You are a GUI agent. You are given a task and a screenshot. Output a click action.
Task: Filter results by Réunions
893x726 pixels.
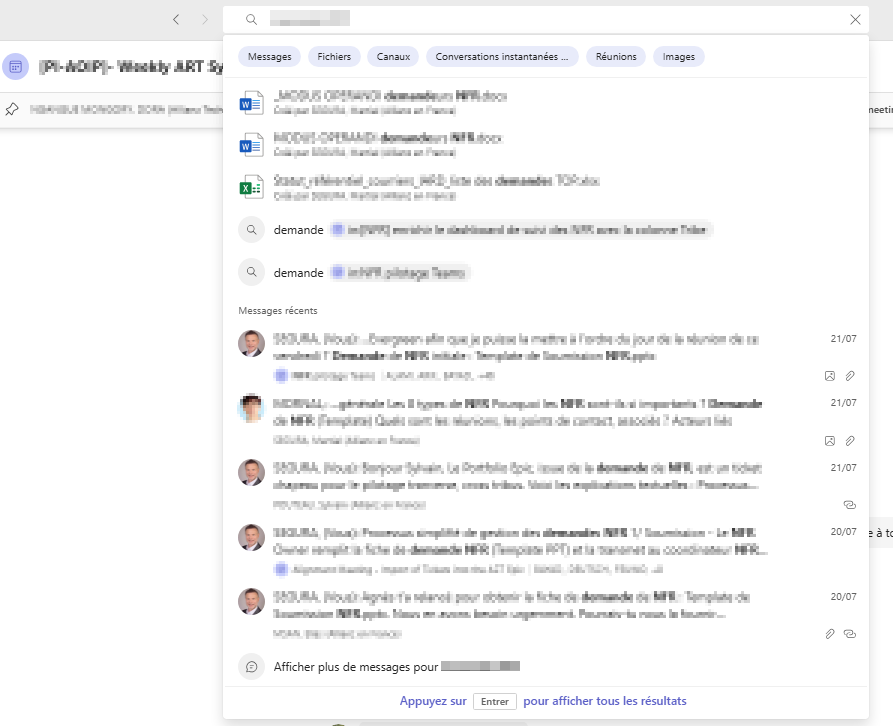click(x=616, y=56)
